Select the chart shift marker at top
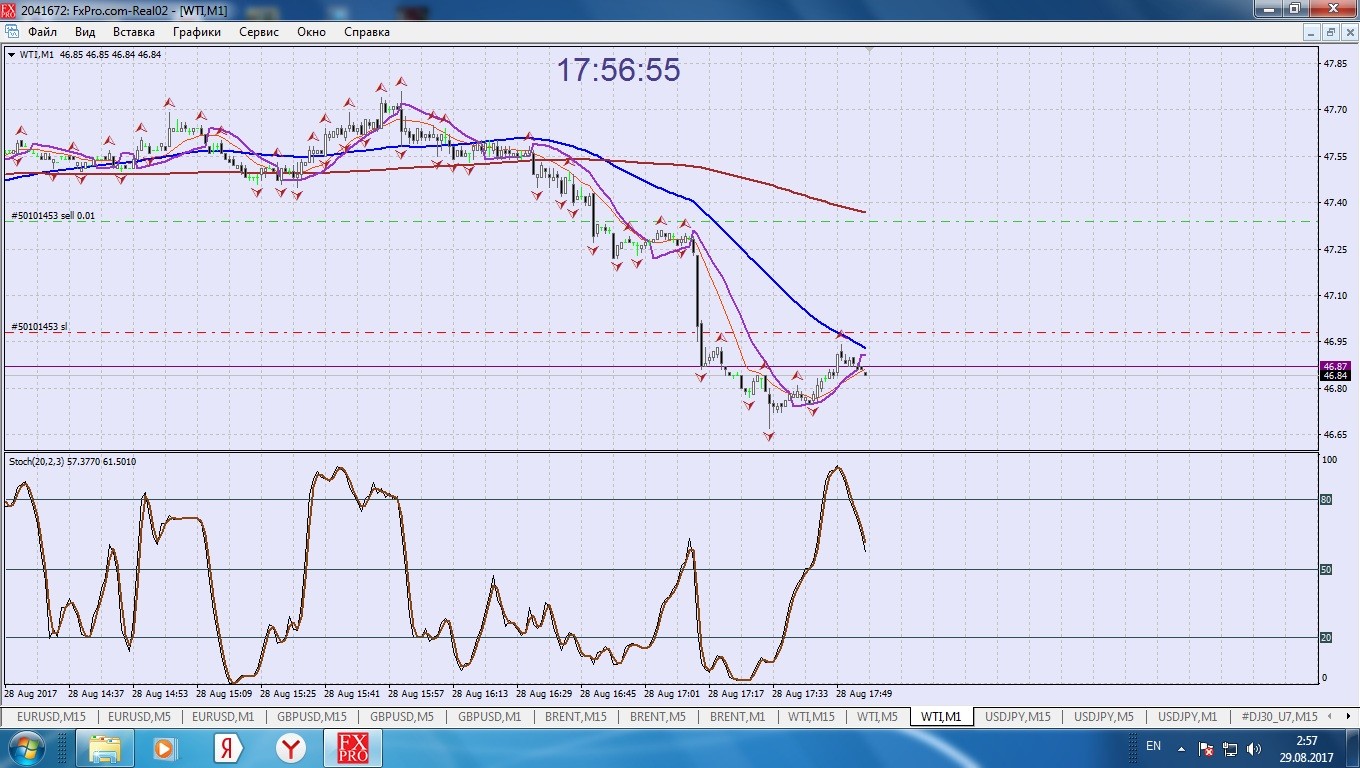 pyautogui.click(x=870, y=49)
